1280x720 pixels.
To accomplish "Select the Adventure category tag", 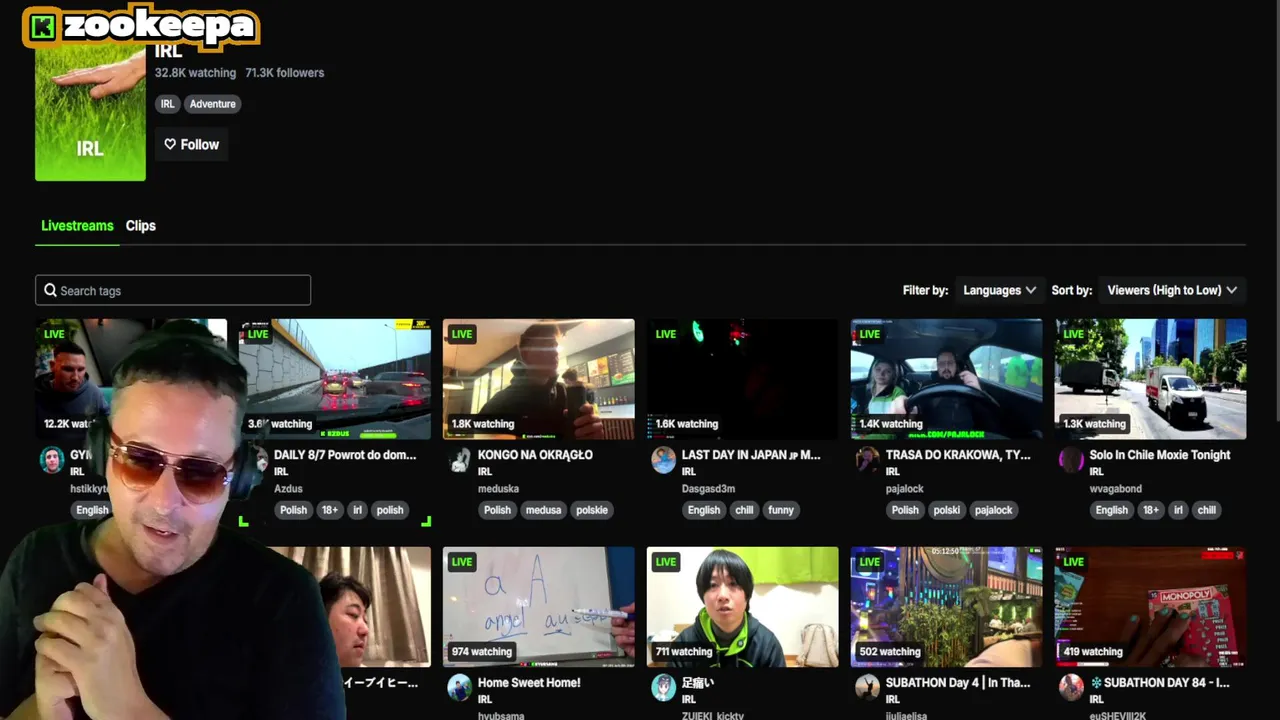I will (x=213, y=104).
